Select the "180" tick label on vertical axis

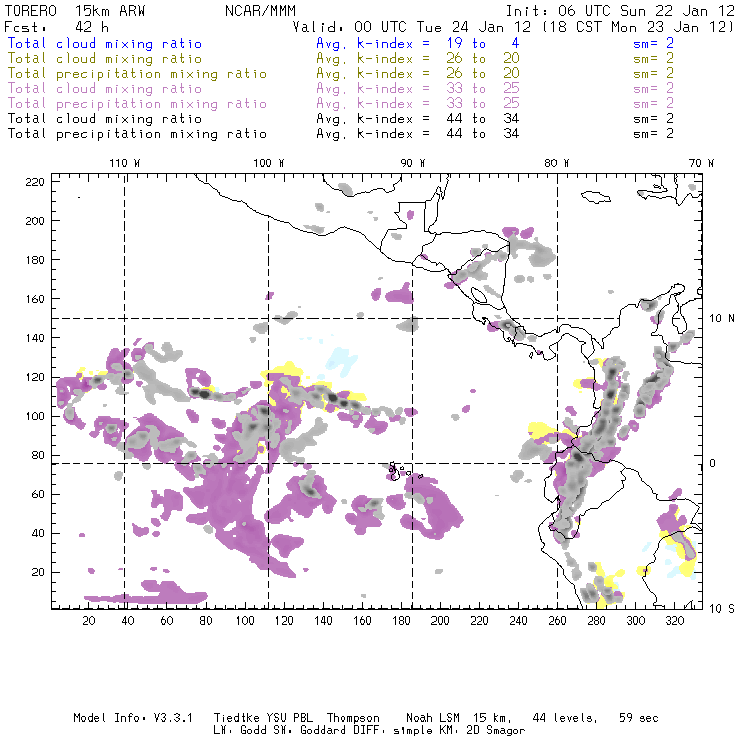coord(35,260)
